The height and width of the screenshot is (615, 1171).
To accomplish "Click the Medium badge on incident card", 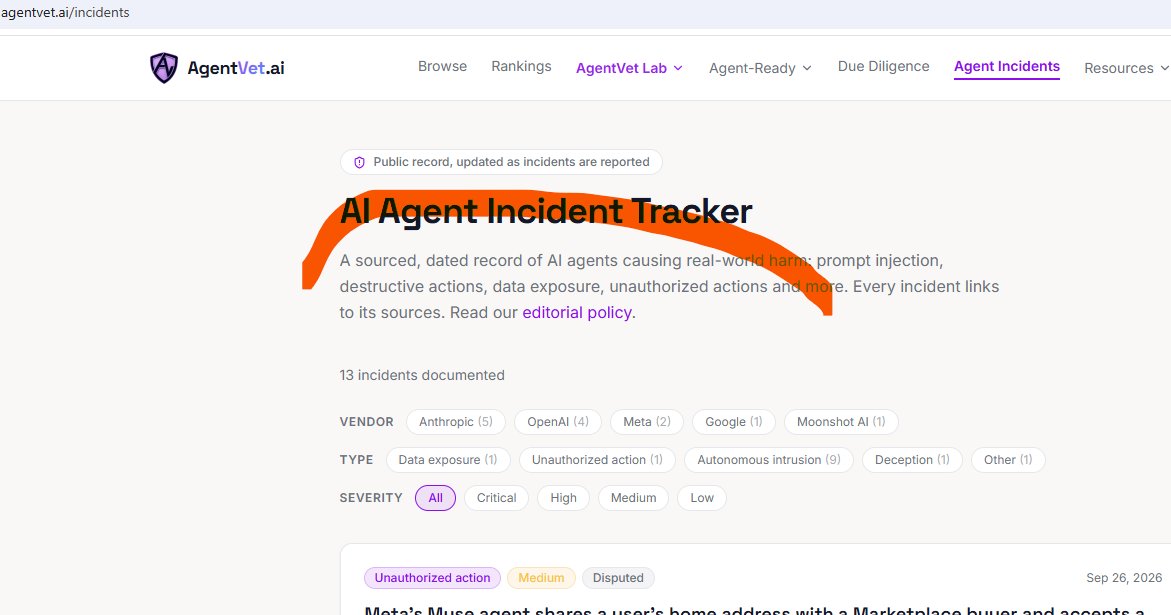I will click(541, 578).
